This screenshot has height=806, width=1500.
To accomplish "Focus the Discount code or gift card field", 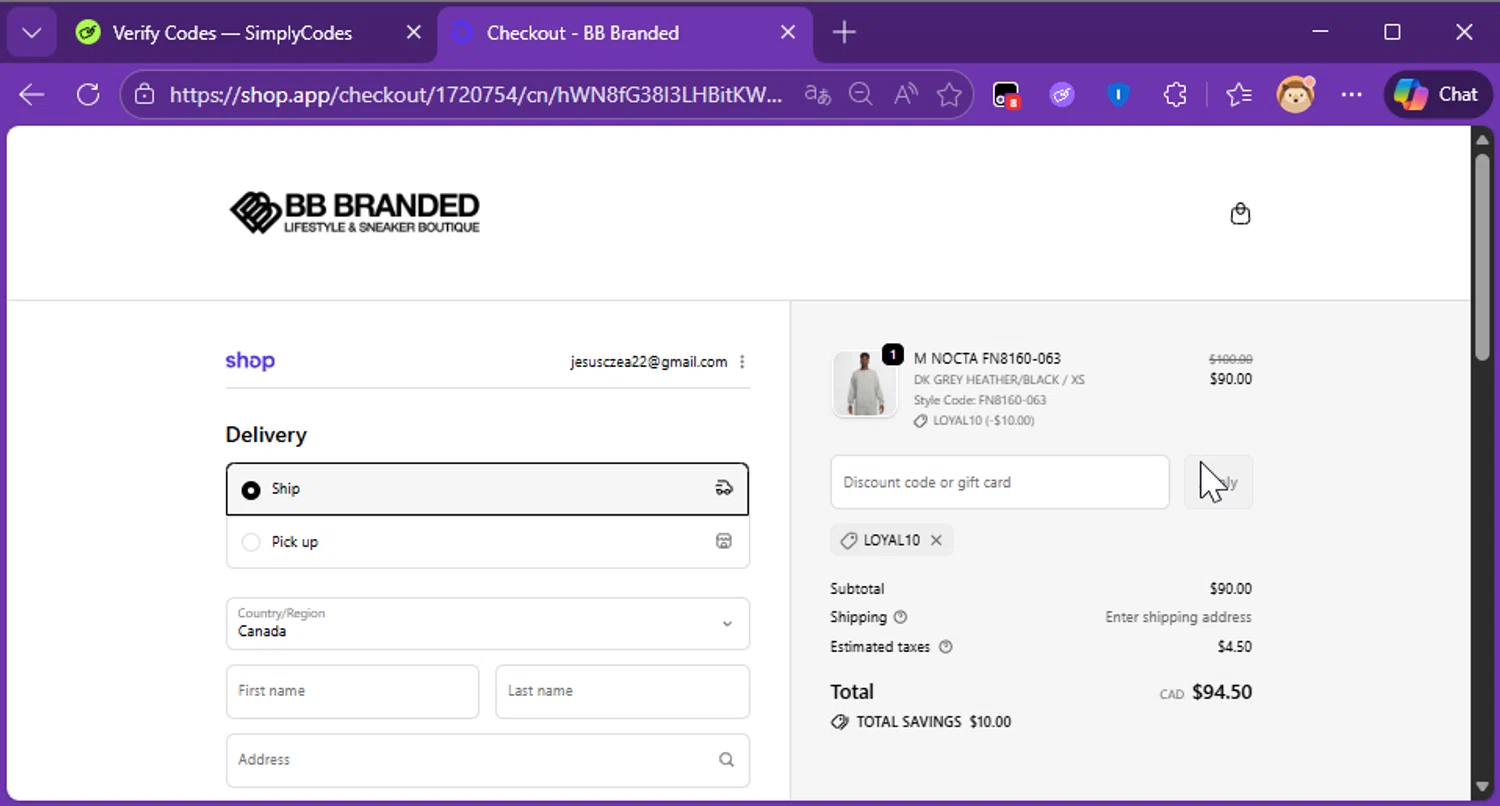I will pos(999,482).
